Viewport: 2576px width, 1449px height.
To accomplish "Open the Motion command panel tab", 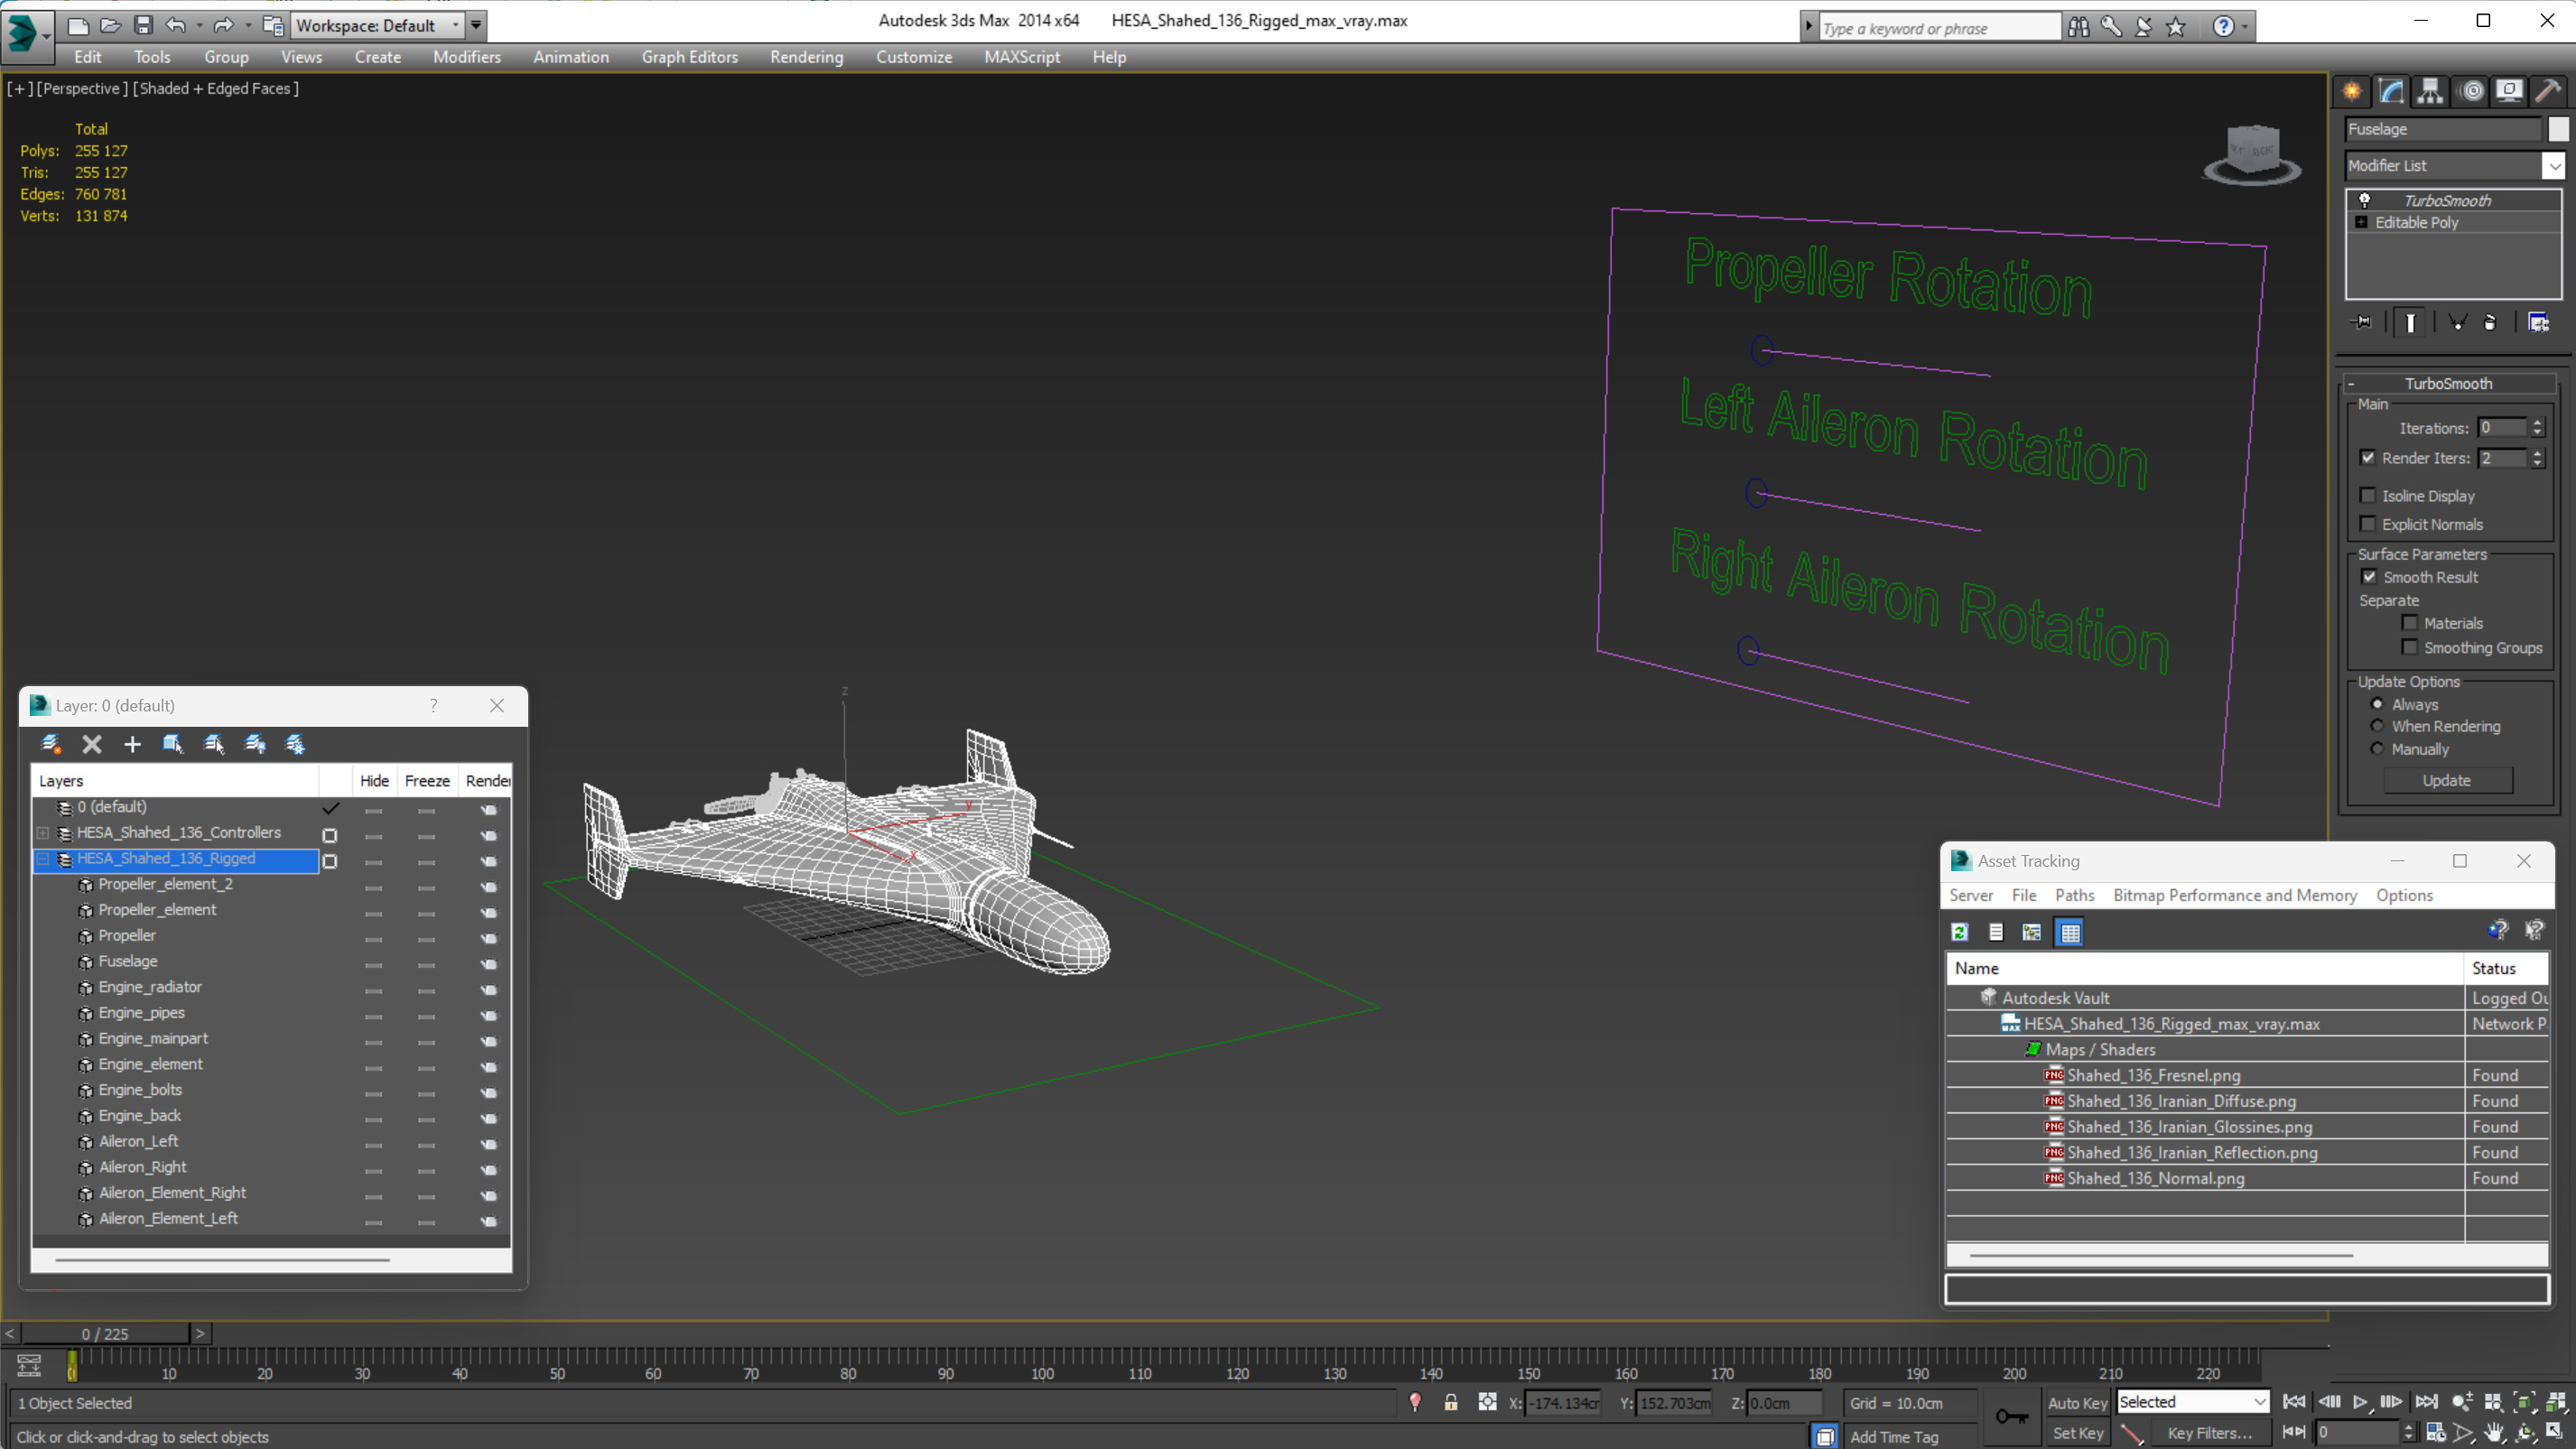I will point(2472,91).
